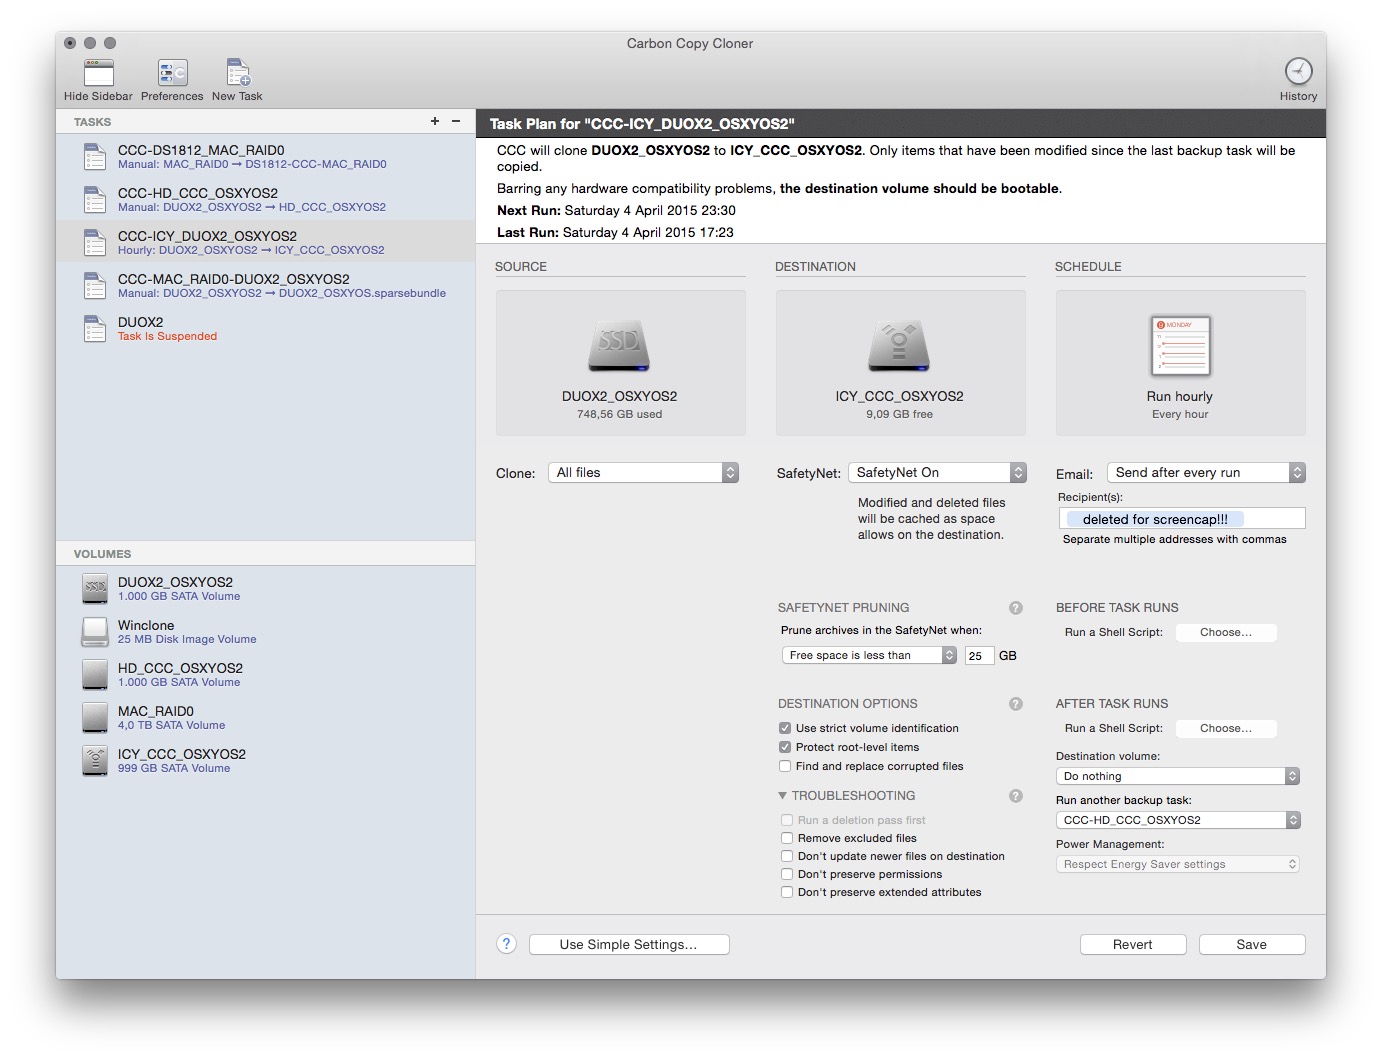This screenshot has height=1059, width=1382.
Task: Click the 999 GB SATA Volume text
Action: pyautogui.click(x=174, y=768)
